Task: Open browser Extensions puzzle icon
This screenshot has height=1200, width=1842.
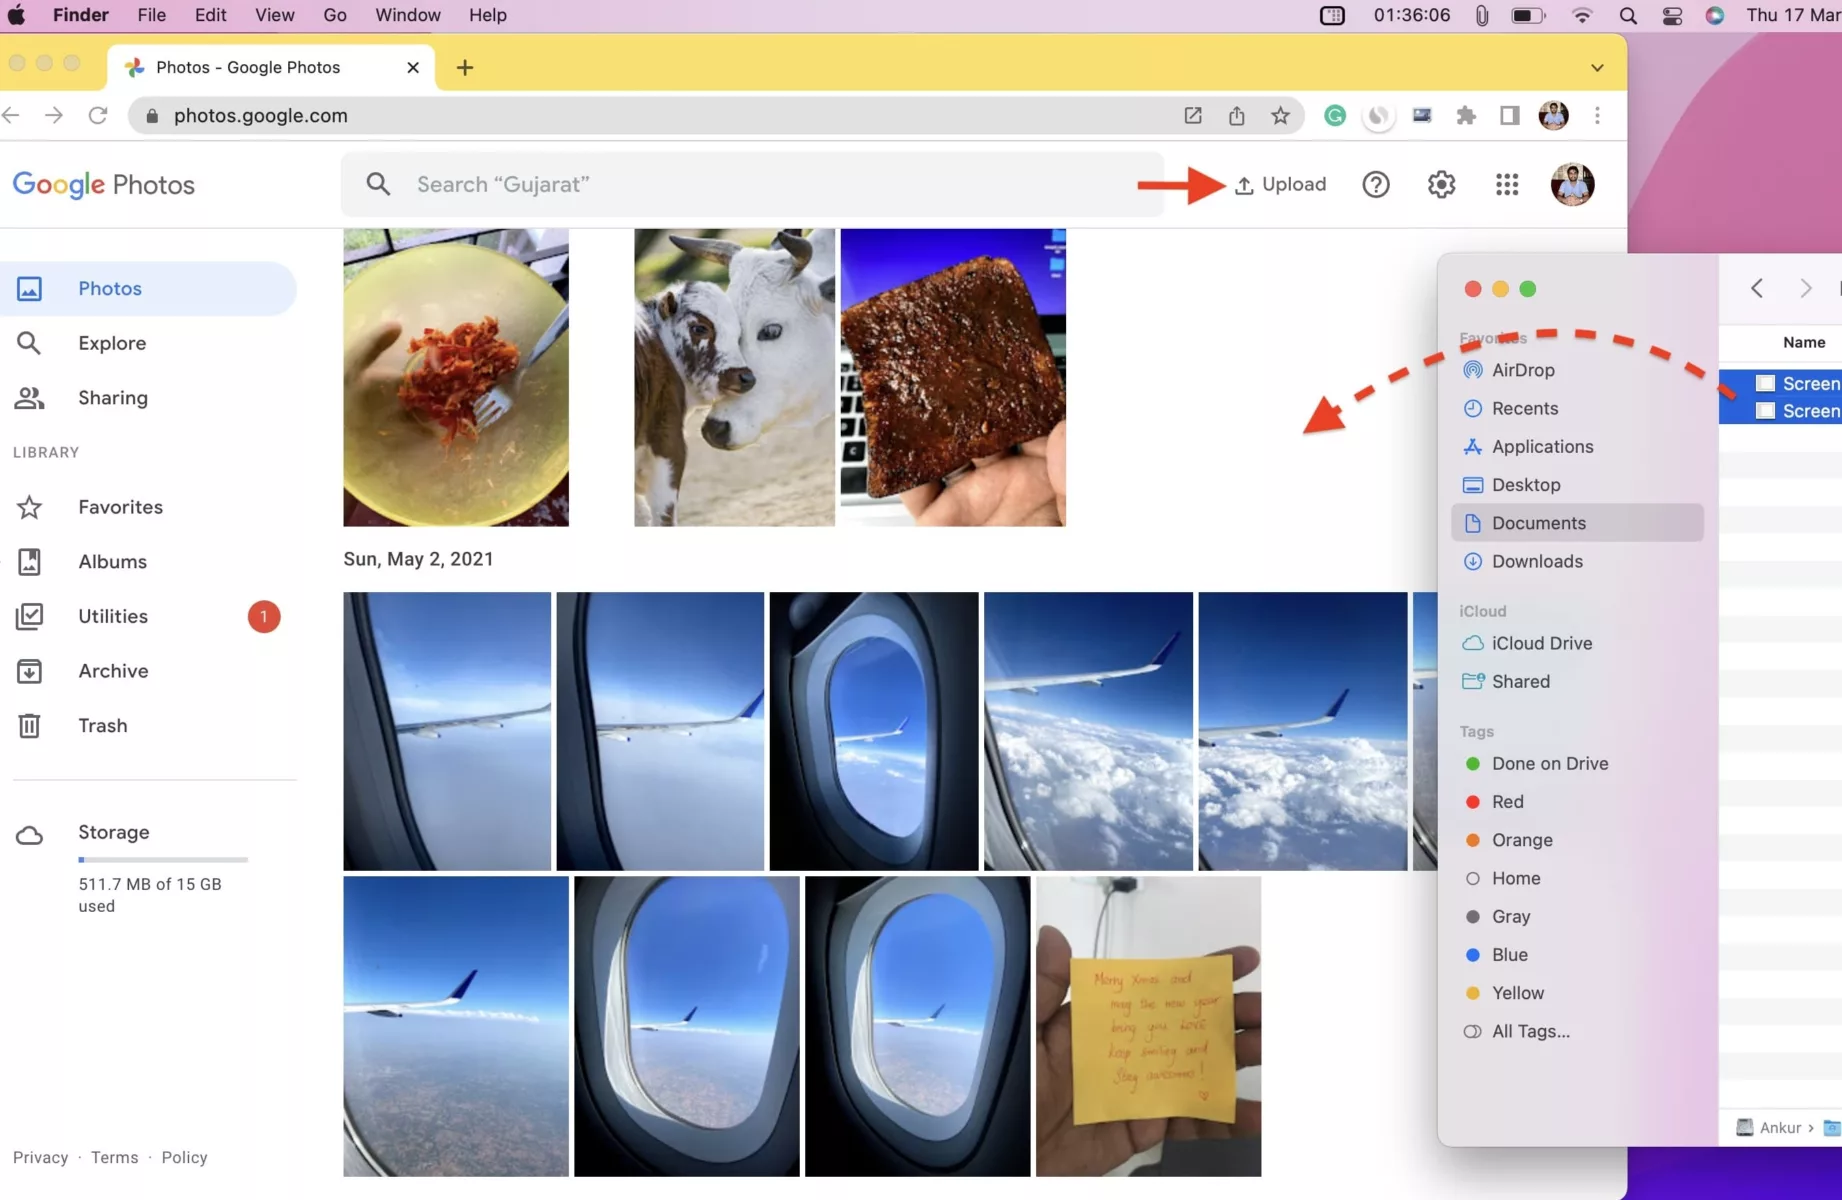Action: coord(1466,116)
